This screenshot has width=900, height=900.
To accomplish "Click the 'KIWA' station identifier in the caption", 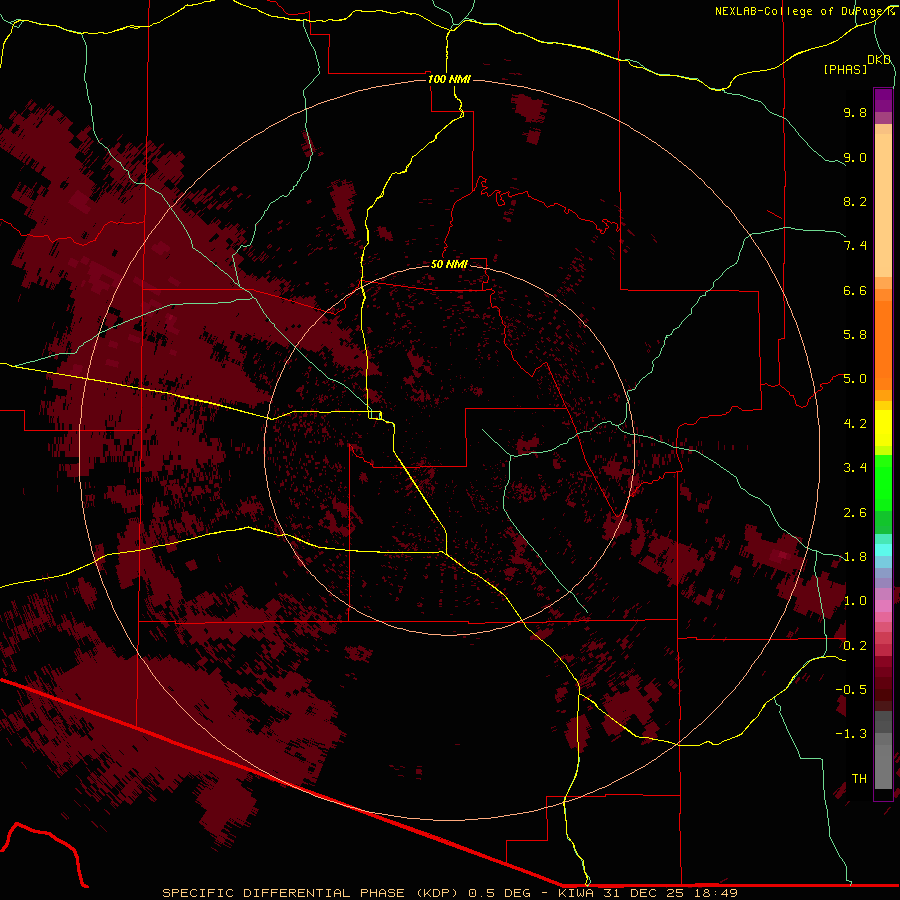I will coord(576,893).
